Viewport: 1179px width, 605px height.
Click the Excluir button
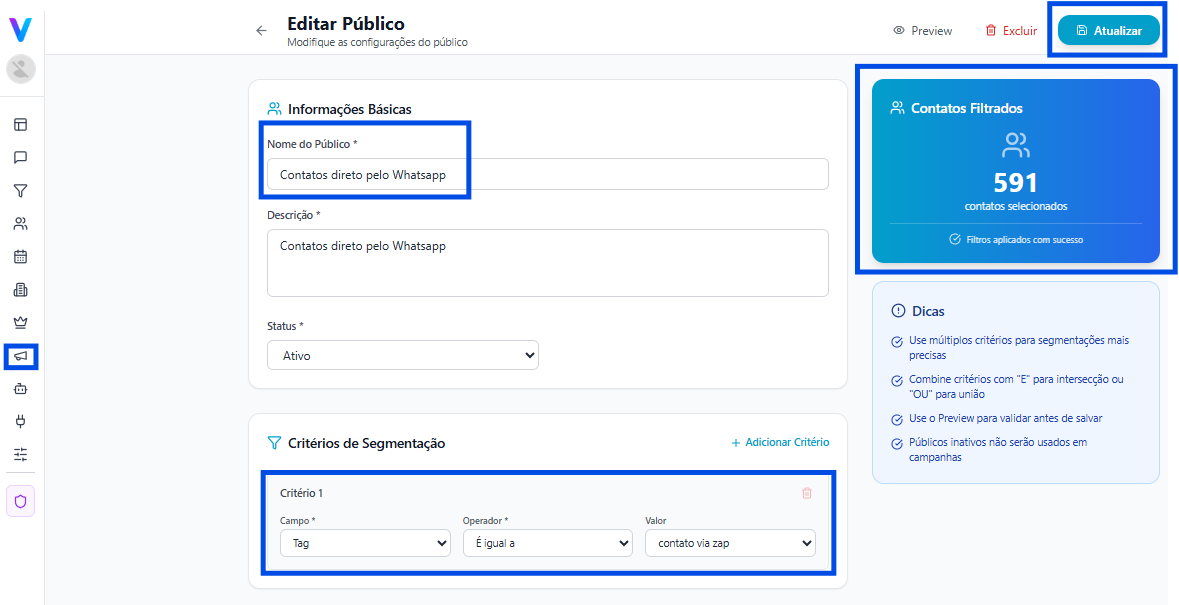pos(1011,31)
